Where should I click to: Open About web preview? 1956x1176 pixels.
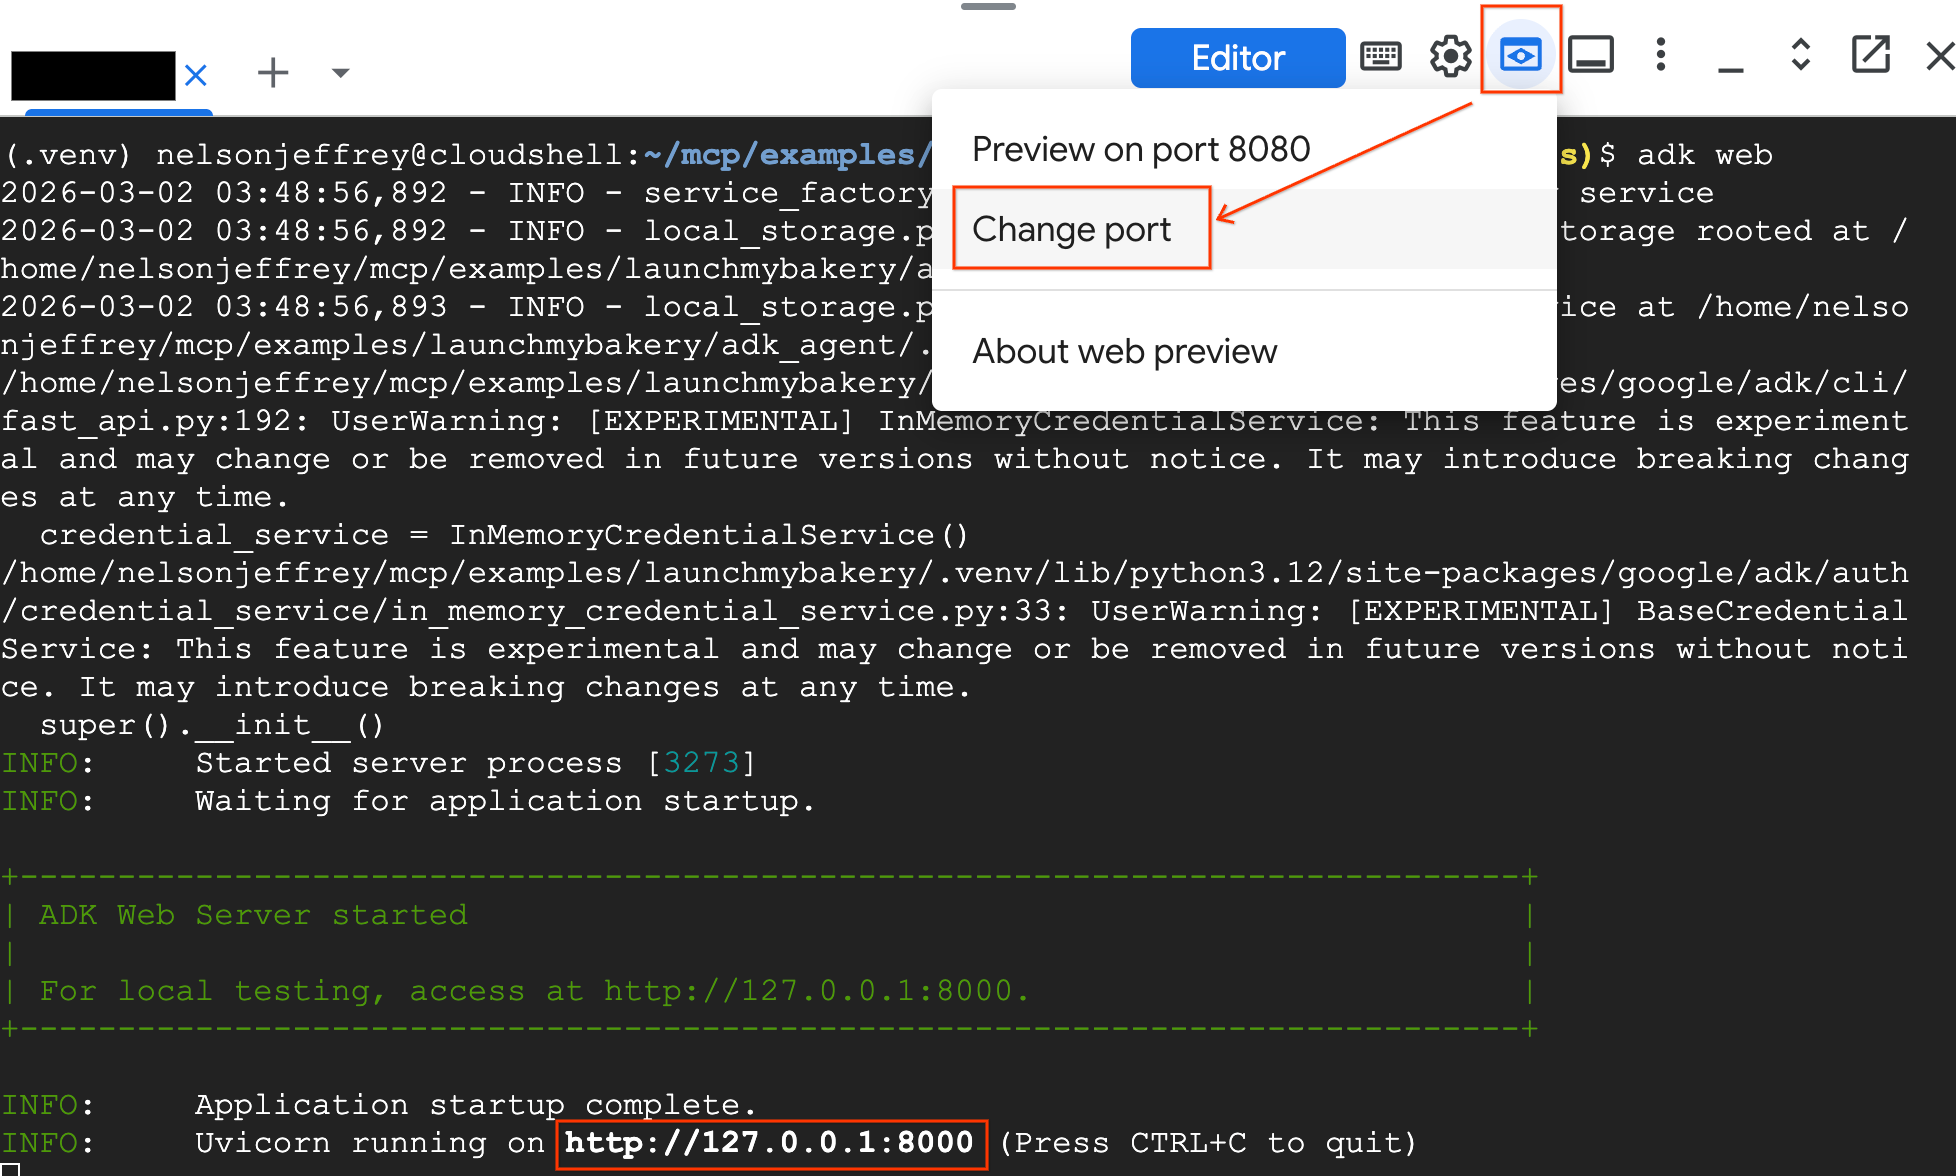[1123, 351]
